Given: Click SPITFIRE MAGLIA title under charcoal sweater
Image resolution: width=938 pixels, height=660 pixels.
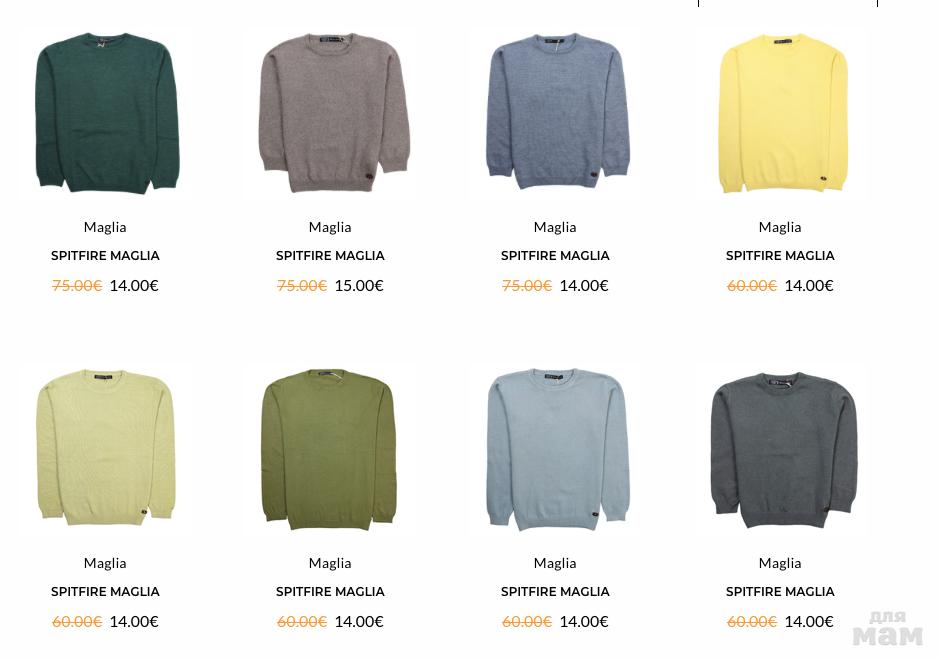Looking at the screenshot, I should 780,592.
